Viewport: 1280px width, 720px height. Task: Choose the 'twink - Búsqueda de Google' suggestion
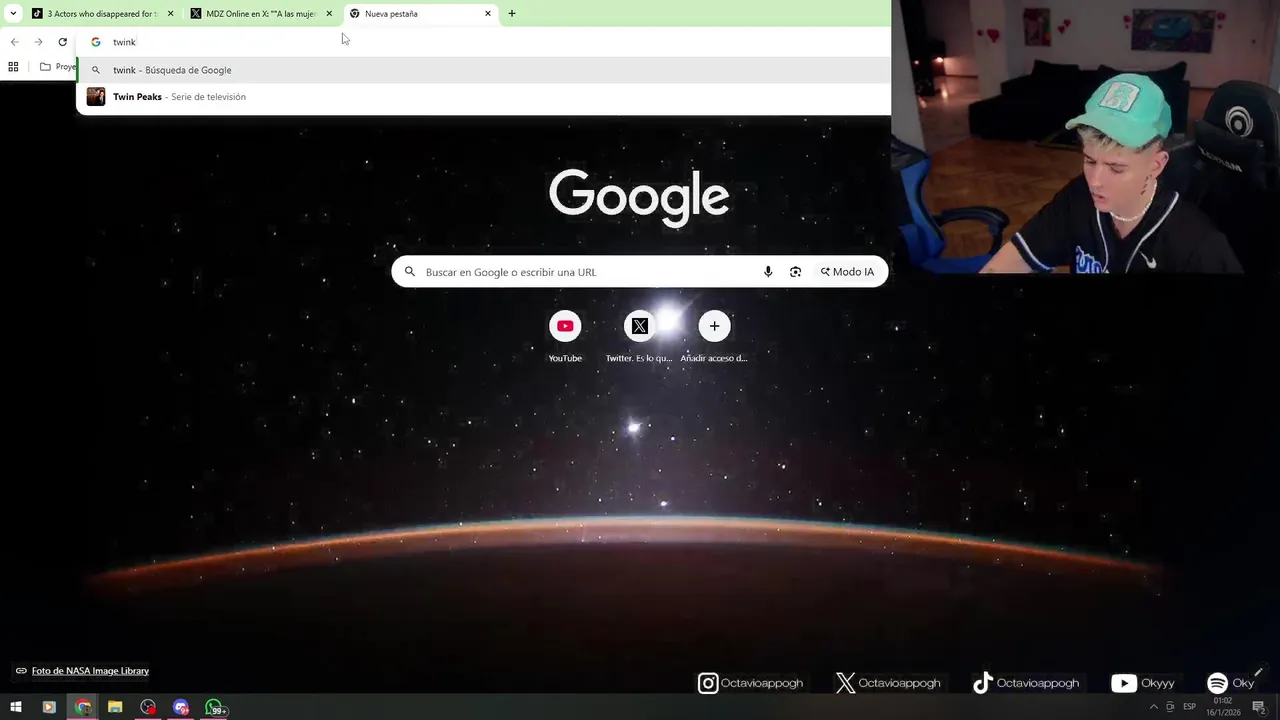click(x=483, y=70)
